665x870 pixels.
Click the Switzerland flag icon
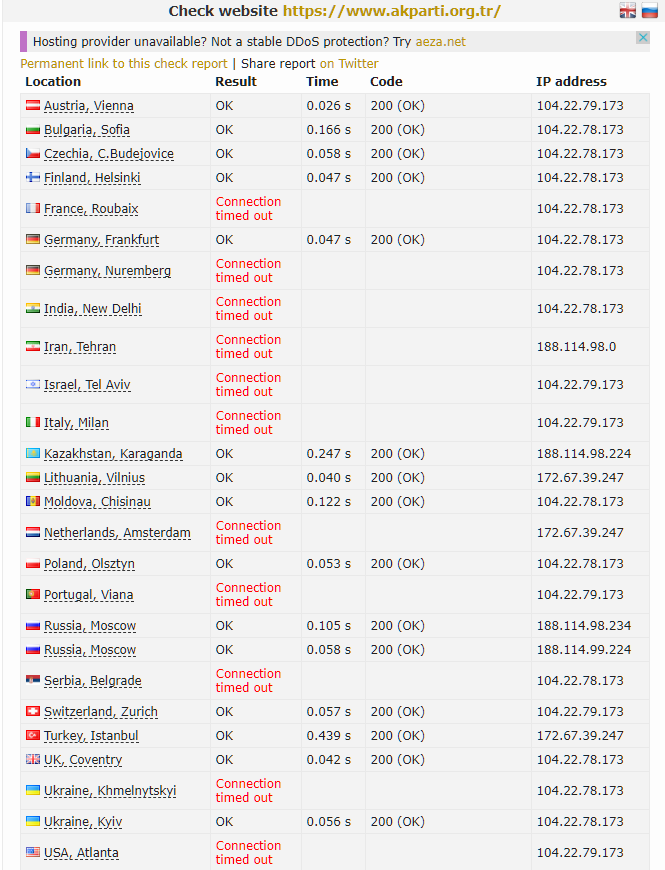point(33,712)
